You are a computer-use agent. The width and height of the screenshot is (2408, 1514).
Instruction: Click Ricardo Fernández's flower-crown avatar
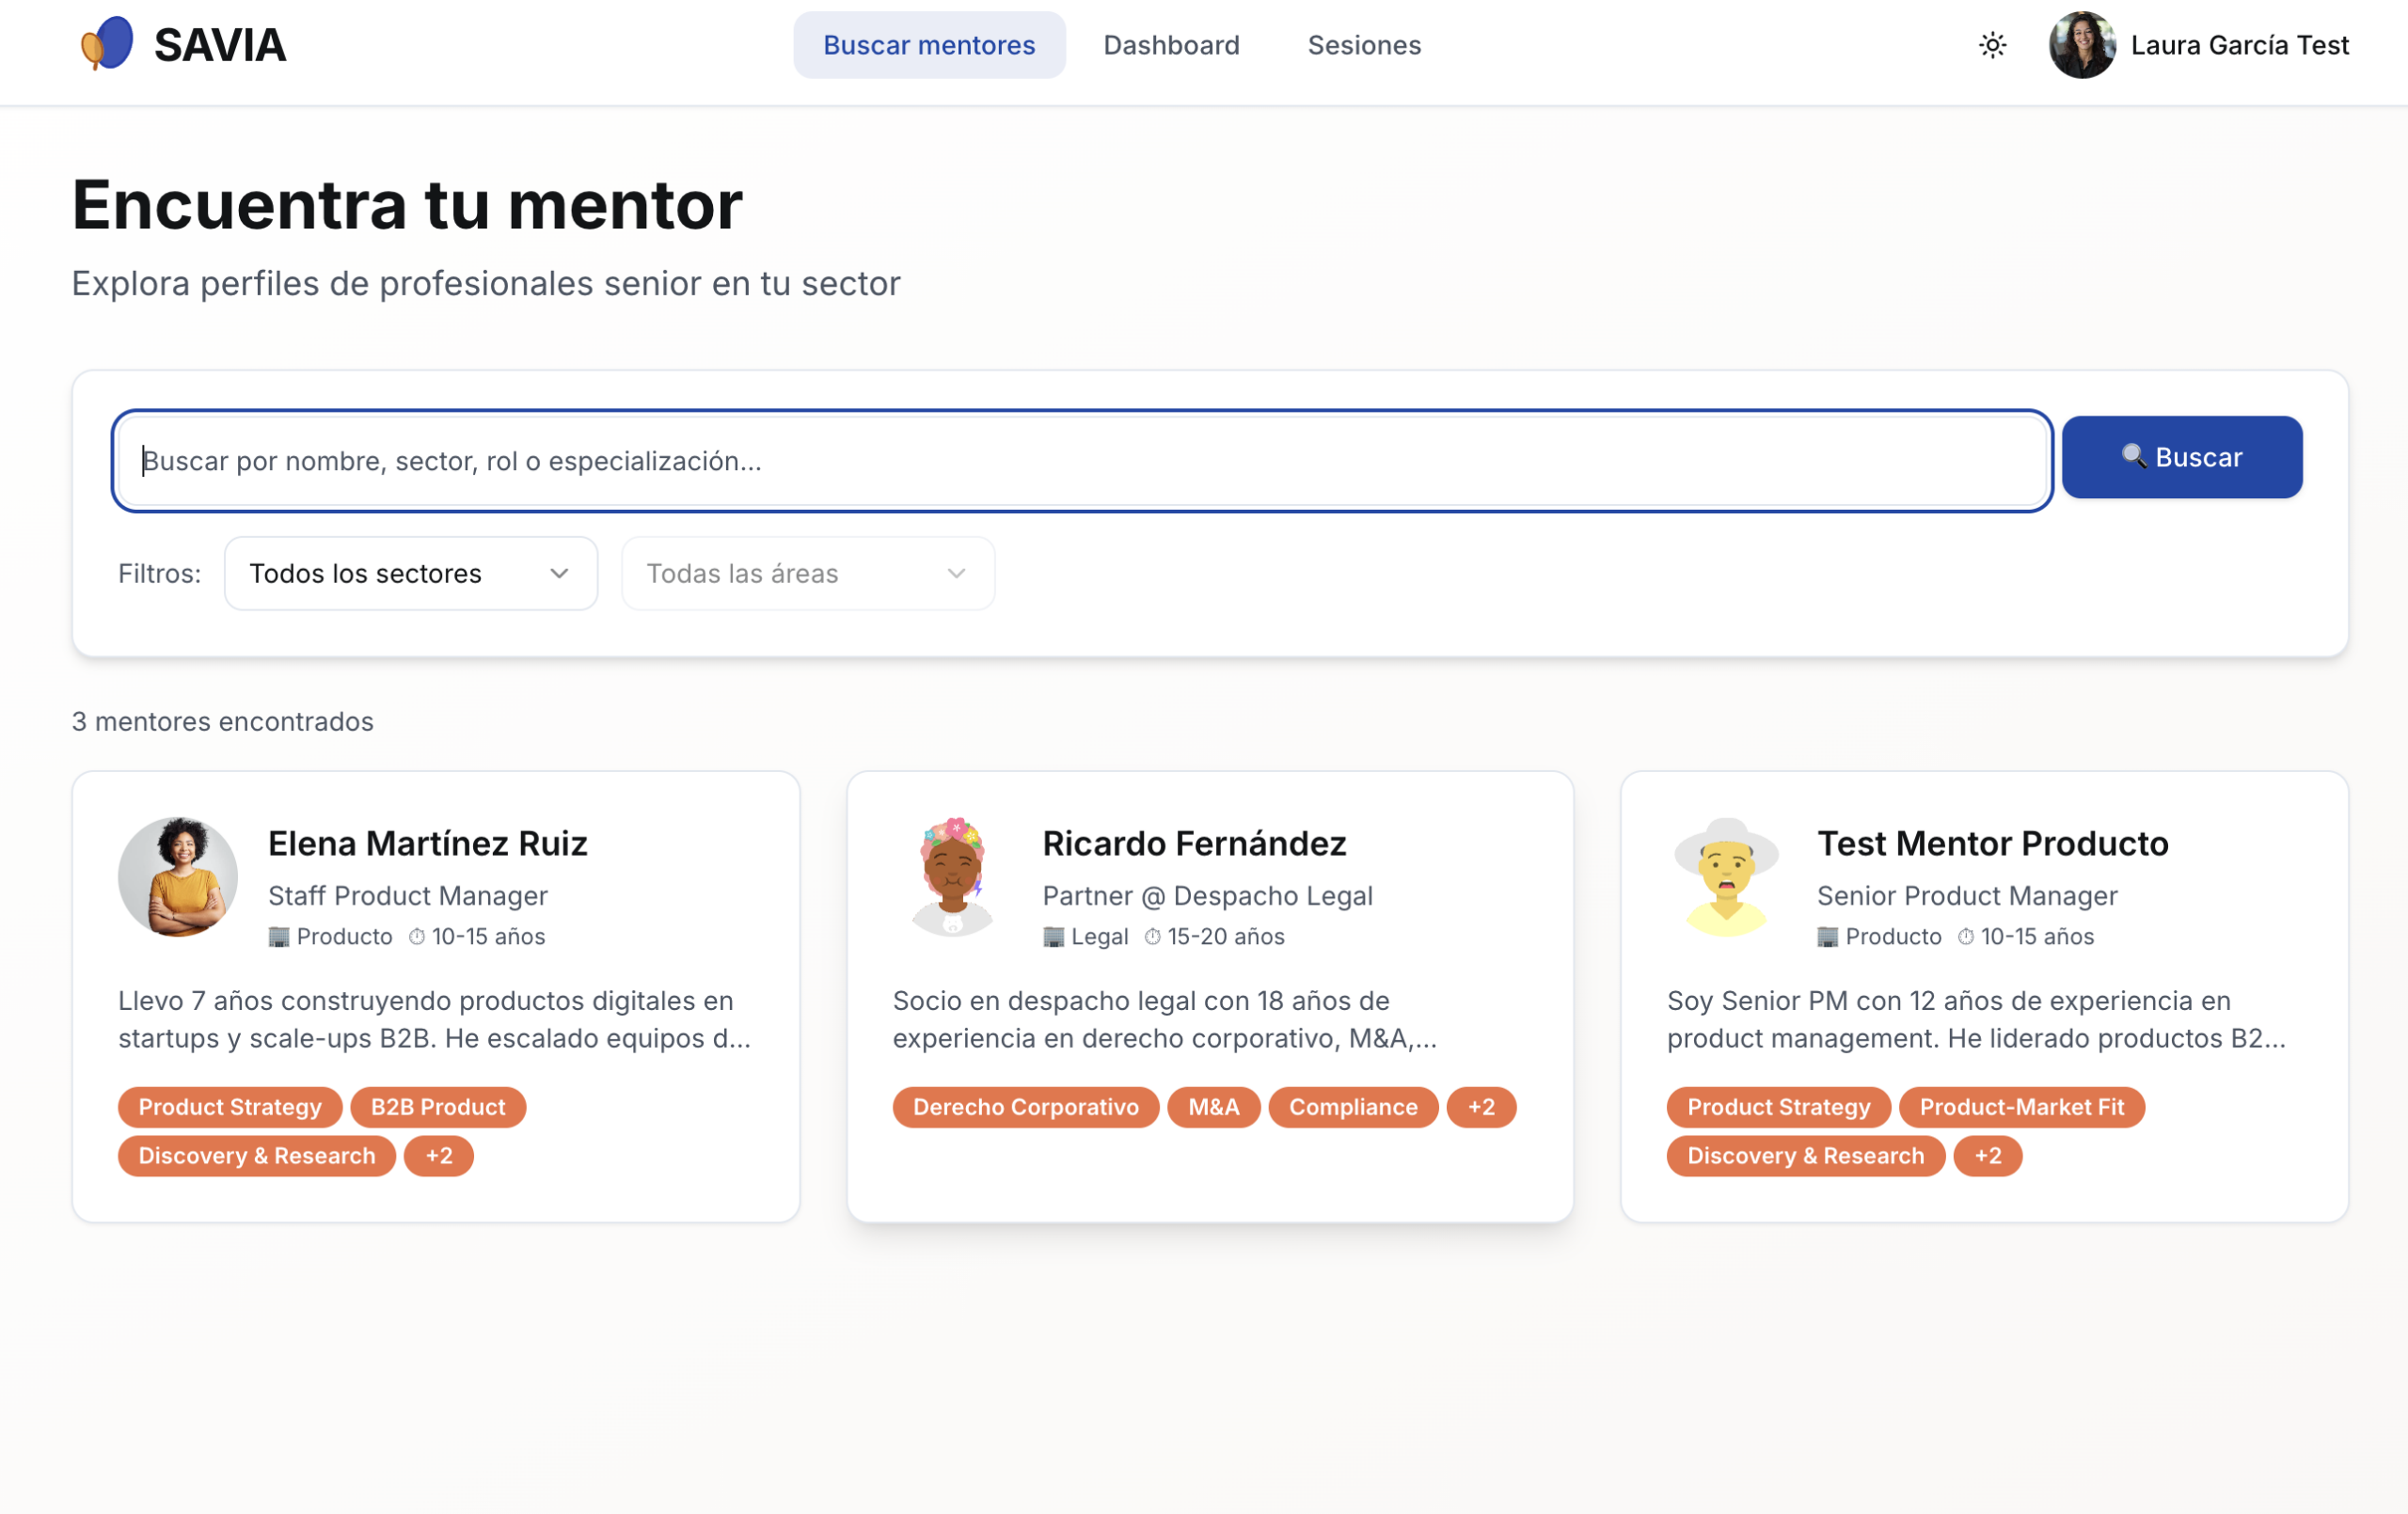tap(952, 876)
